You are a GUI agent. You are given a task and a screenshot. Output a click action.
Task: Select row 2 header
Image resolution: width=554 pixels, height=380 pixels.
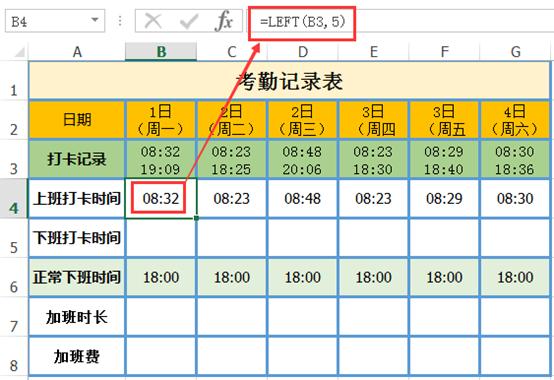(x=14, y=120)
